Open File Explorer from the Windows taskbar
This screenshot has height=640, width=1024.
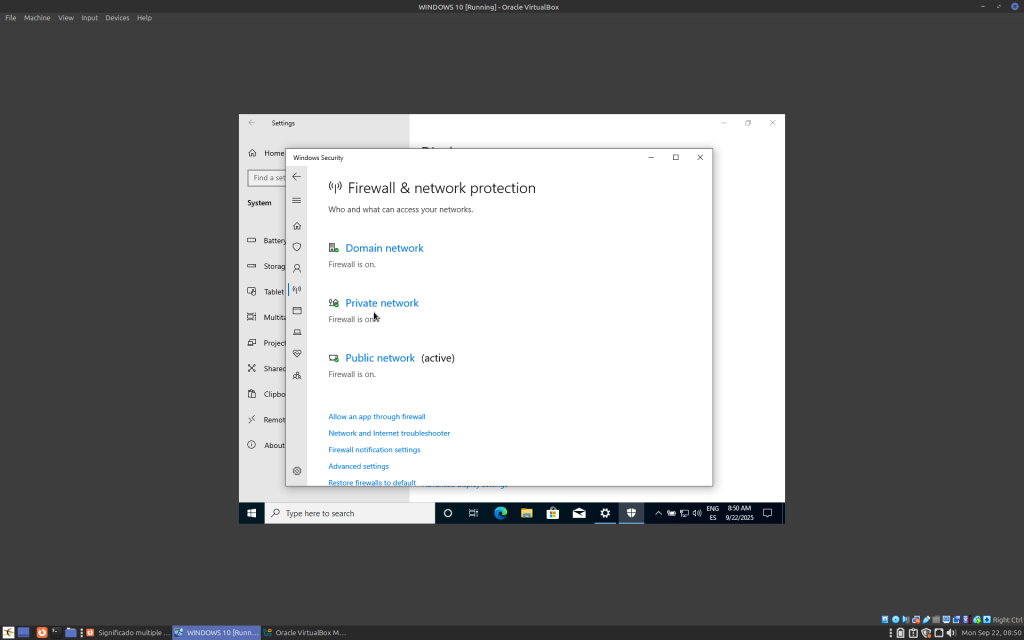[x=527, y=513]
